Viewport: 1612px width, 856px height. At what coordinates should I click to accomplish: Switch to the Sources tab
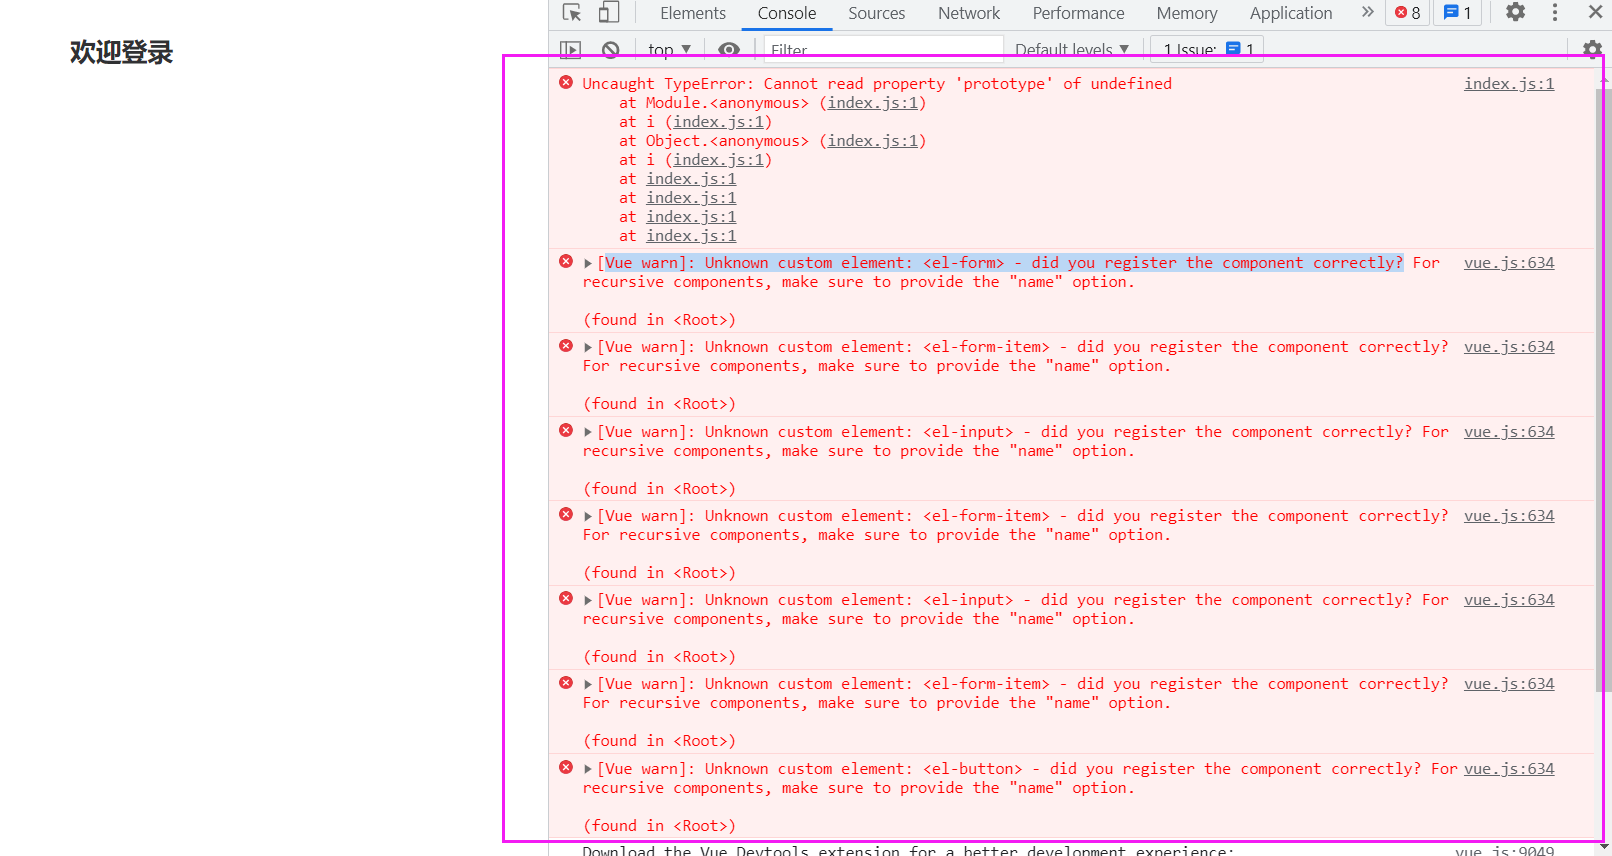pyautogui.click(x=877, y=13)
